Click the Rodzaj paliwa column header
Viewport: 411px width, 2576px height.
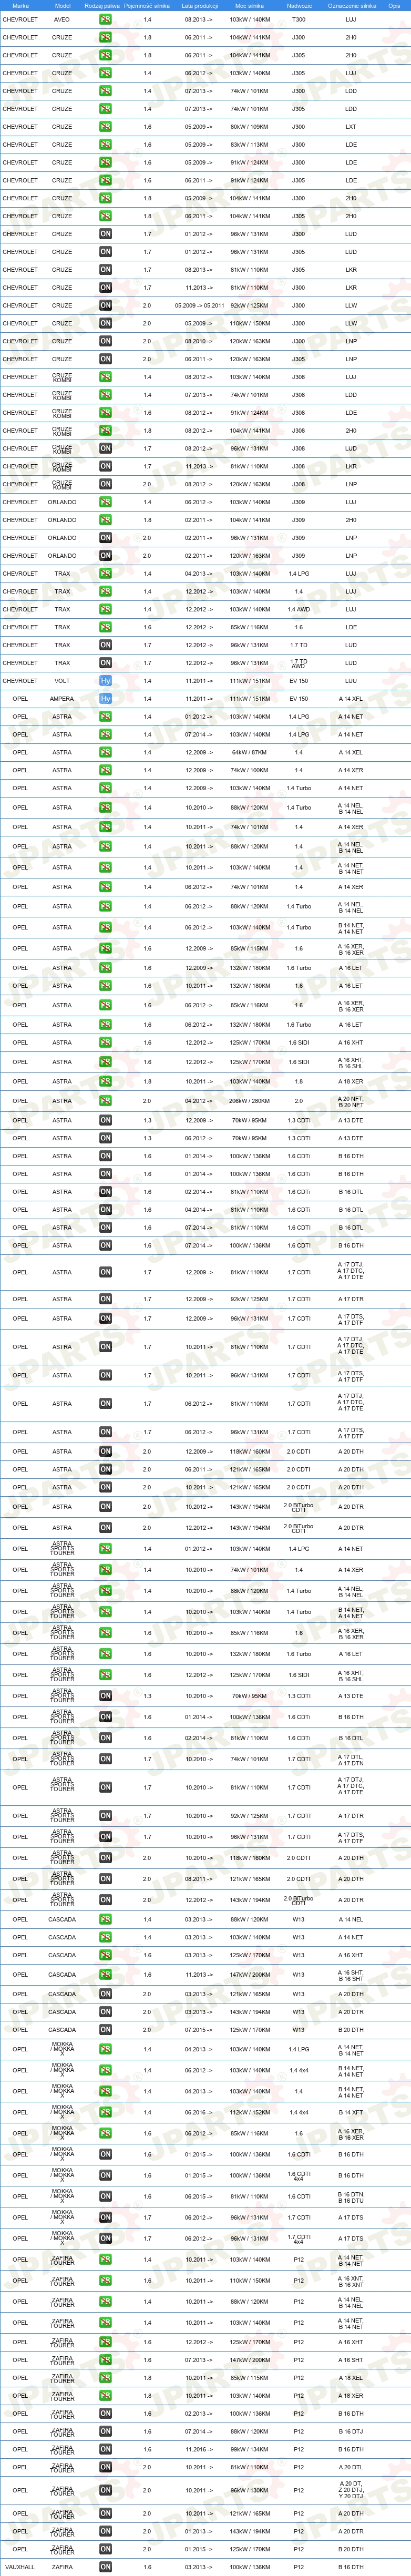102,5
